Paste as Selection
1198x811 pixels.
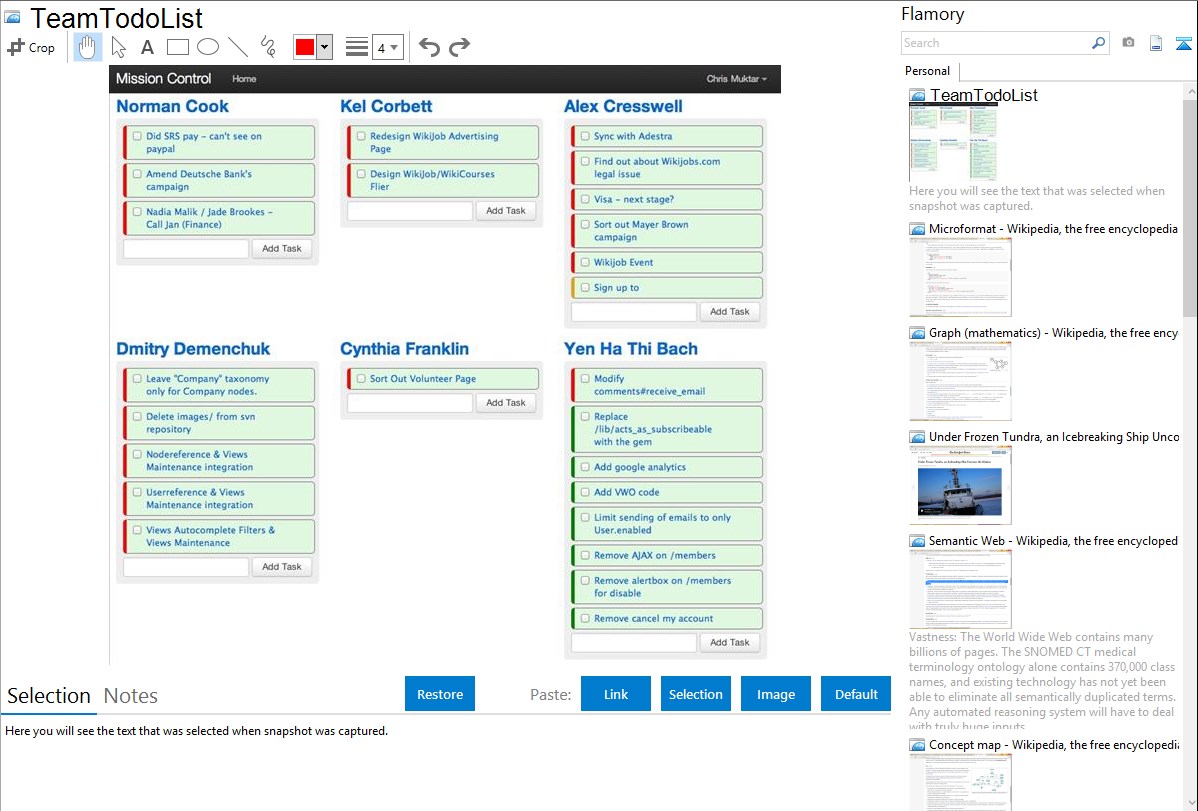click(695, 694)
